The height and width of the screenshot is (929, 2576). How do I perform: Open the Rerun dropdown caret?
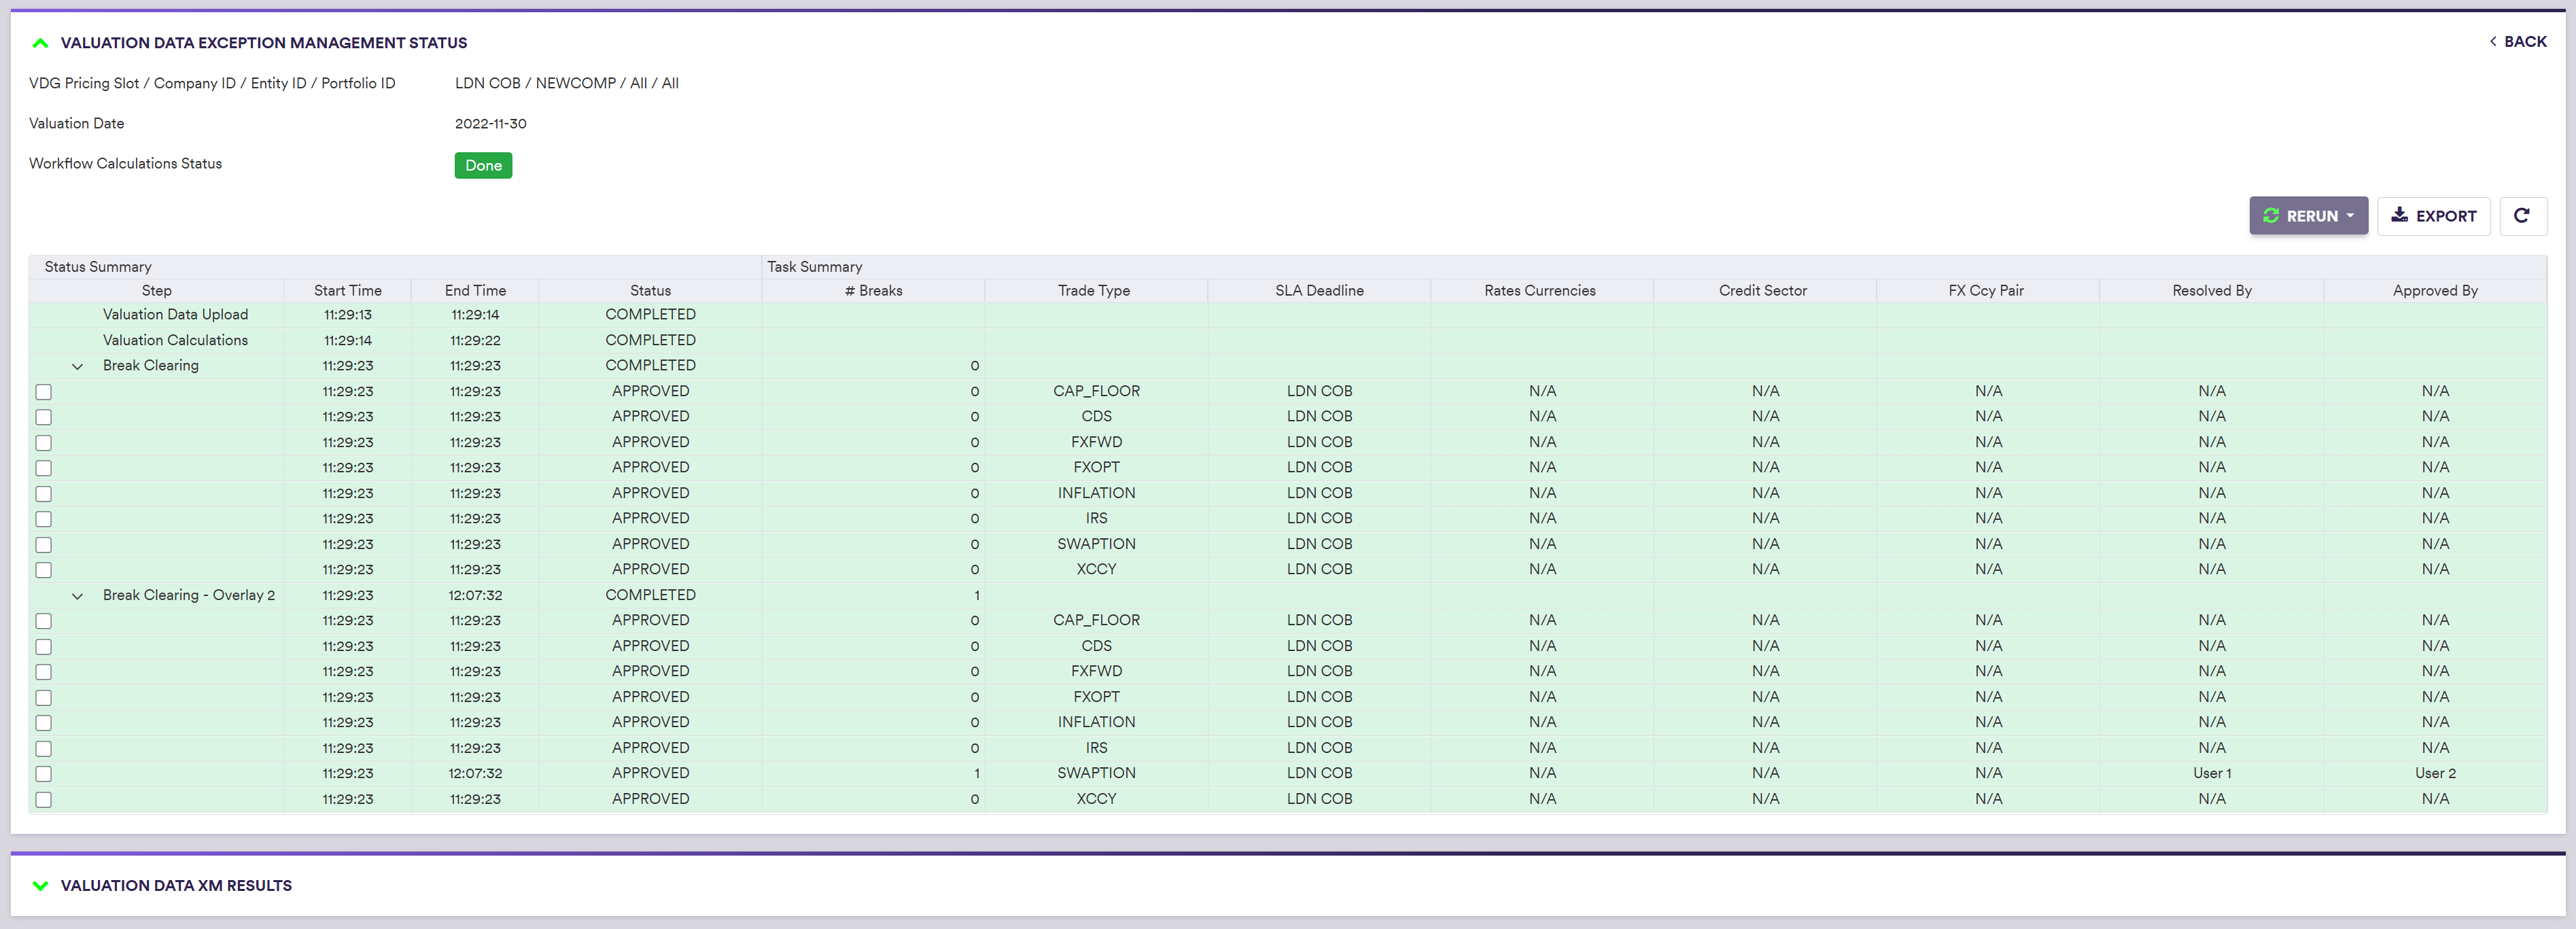click(x=2350, y=215)
